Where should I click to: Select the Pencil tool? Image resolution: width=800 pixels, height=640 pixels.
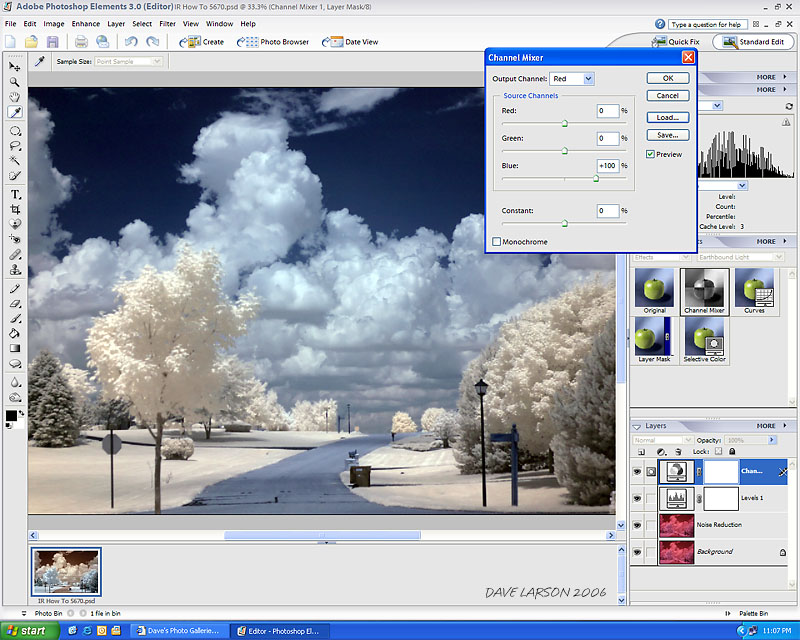click(15, 288)
